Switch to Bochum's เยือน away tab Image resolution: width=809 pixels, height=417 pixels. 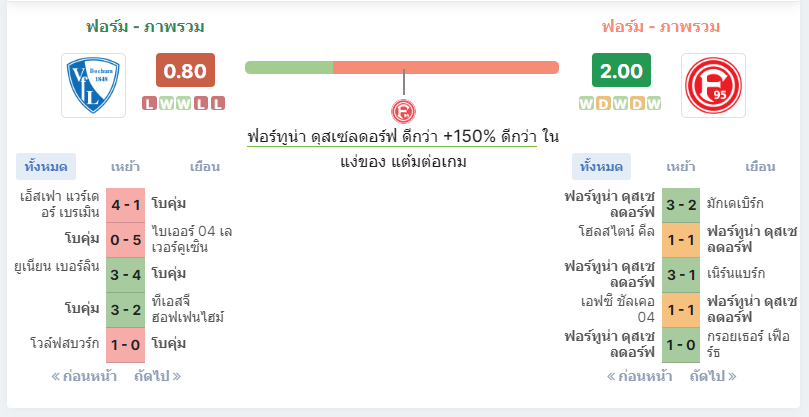tap(205, 167)
